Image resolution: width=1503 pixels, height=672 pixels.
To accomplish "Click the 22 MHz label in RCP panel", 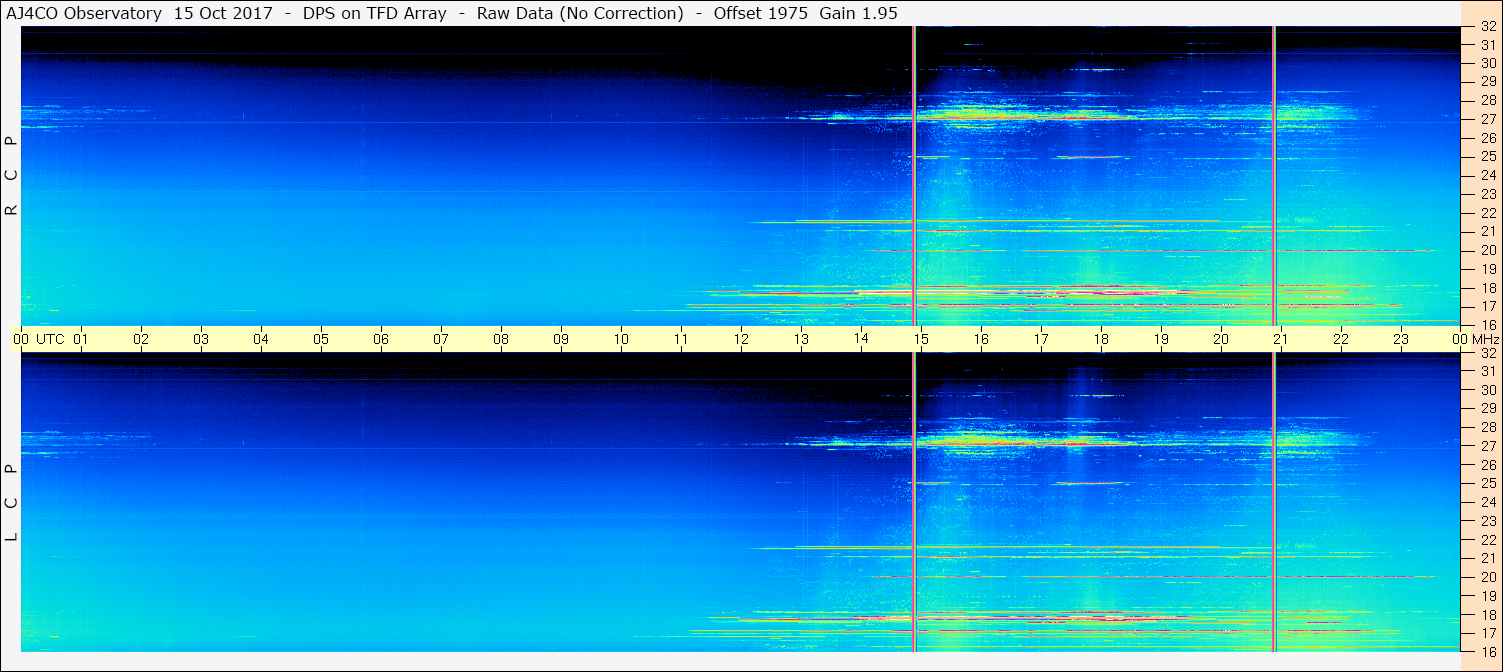I will [1487, 213].
